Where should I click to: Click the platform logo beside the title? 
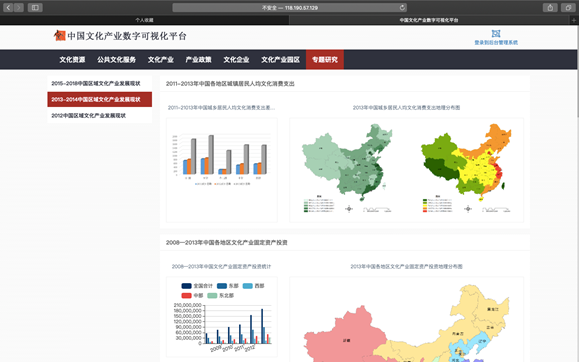pos(59,35)
